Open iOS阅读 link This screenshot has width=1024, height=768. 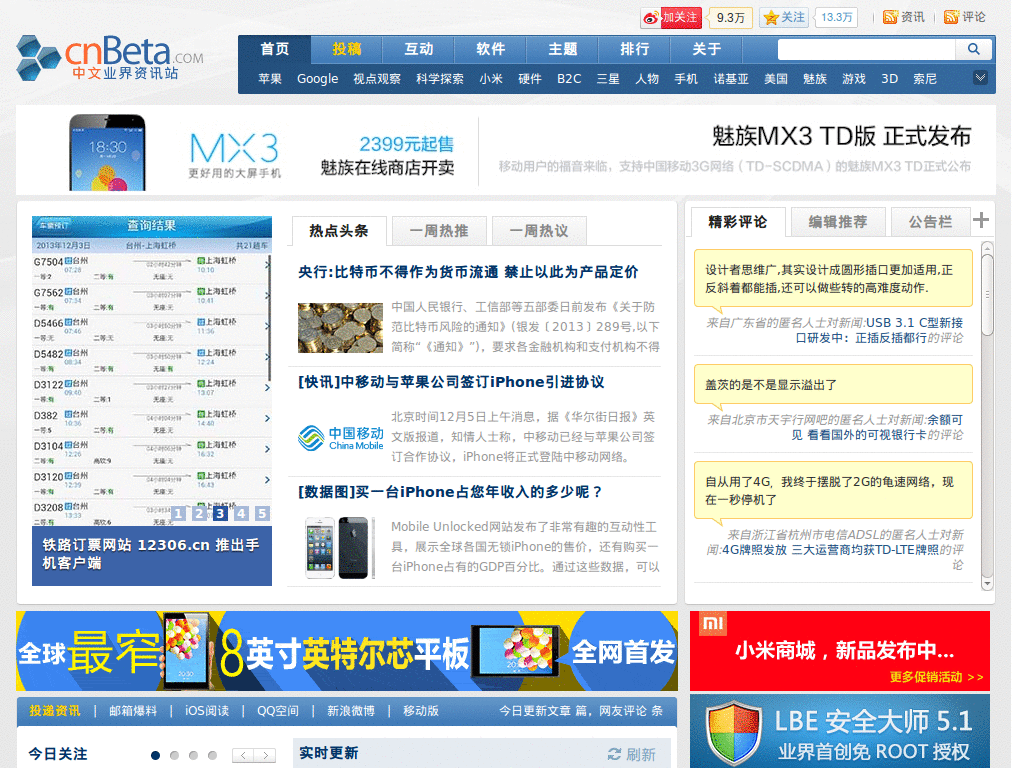point(207,711)
